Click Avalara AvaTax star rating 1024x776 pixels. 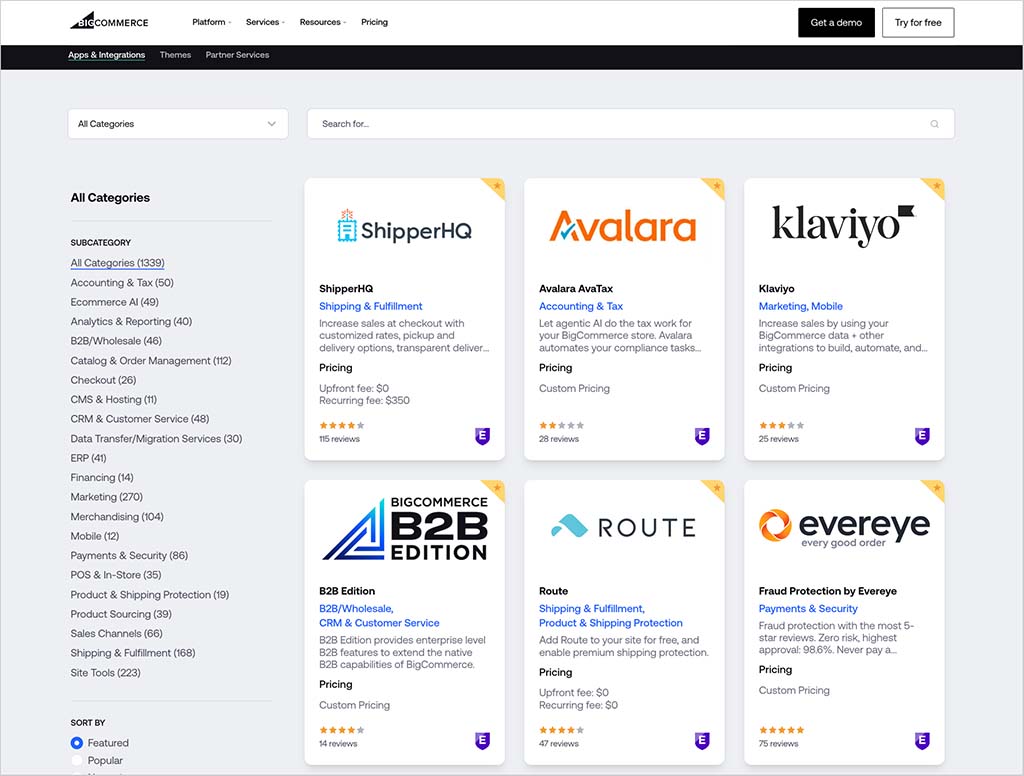tap(562, 425)
